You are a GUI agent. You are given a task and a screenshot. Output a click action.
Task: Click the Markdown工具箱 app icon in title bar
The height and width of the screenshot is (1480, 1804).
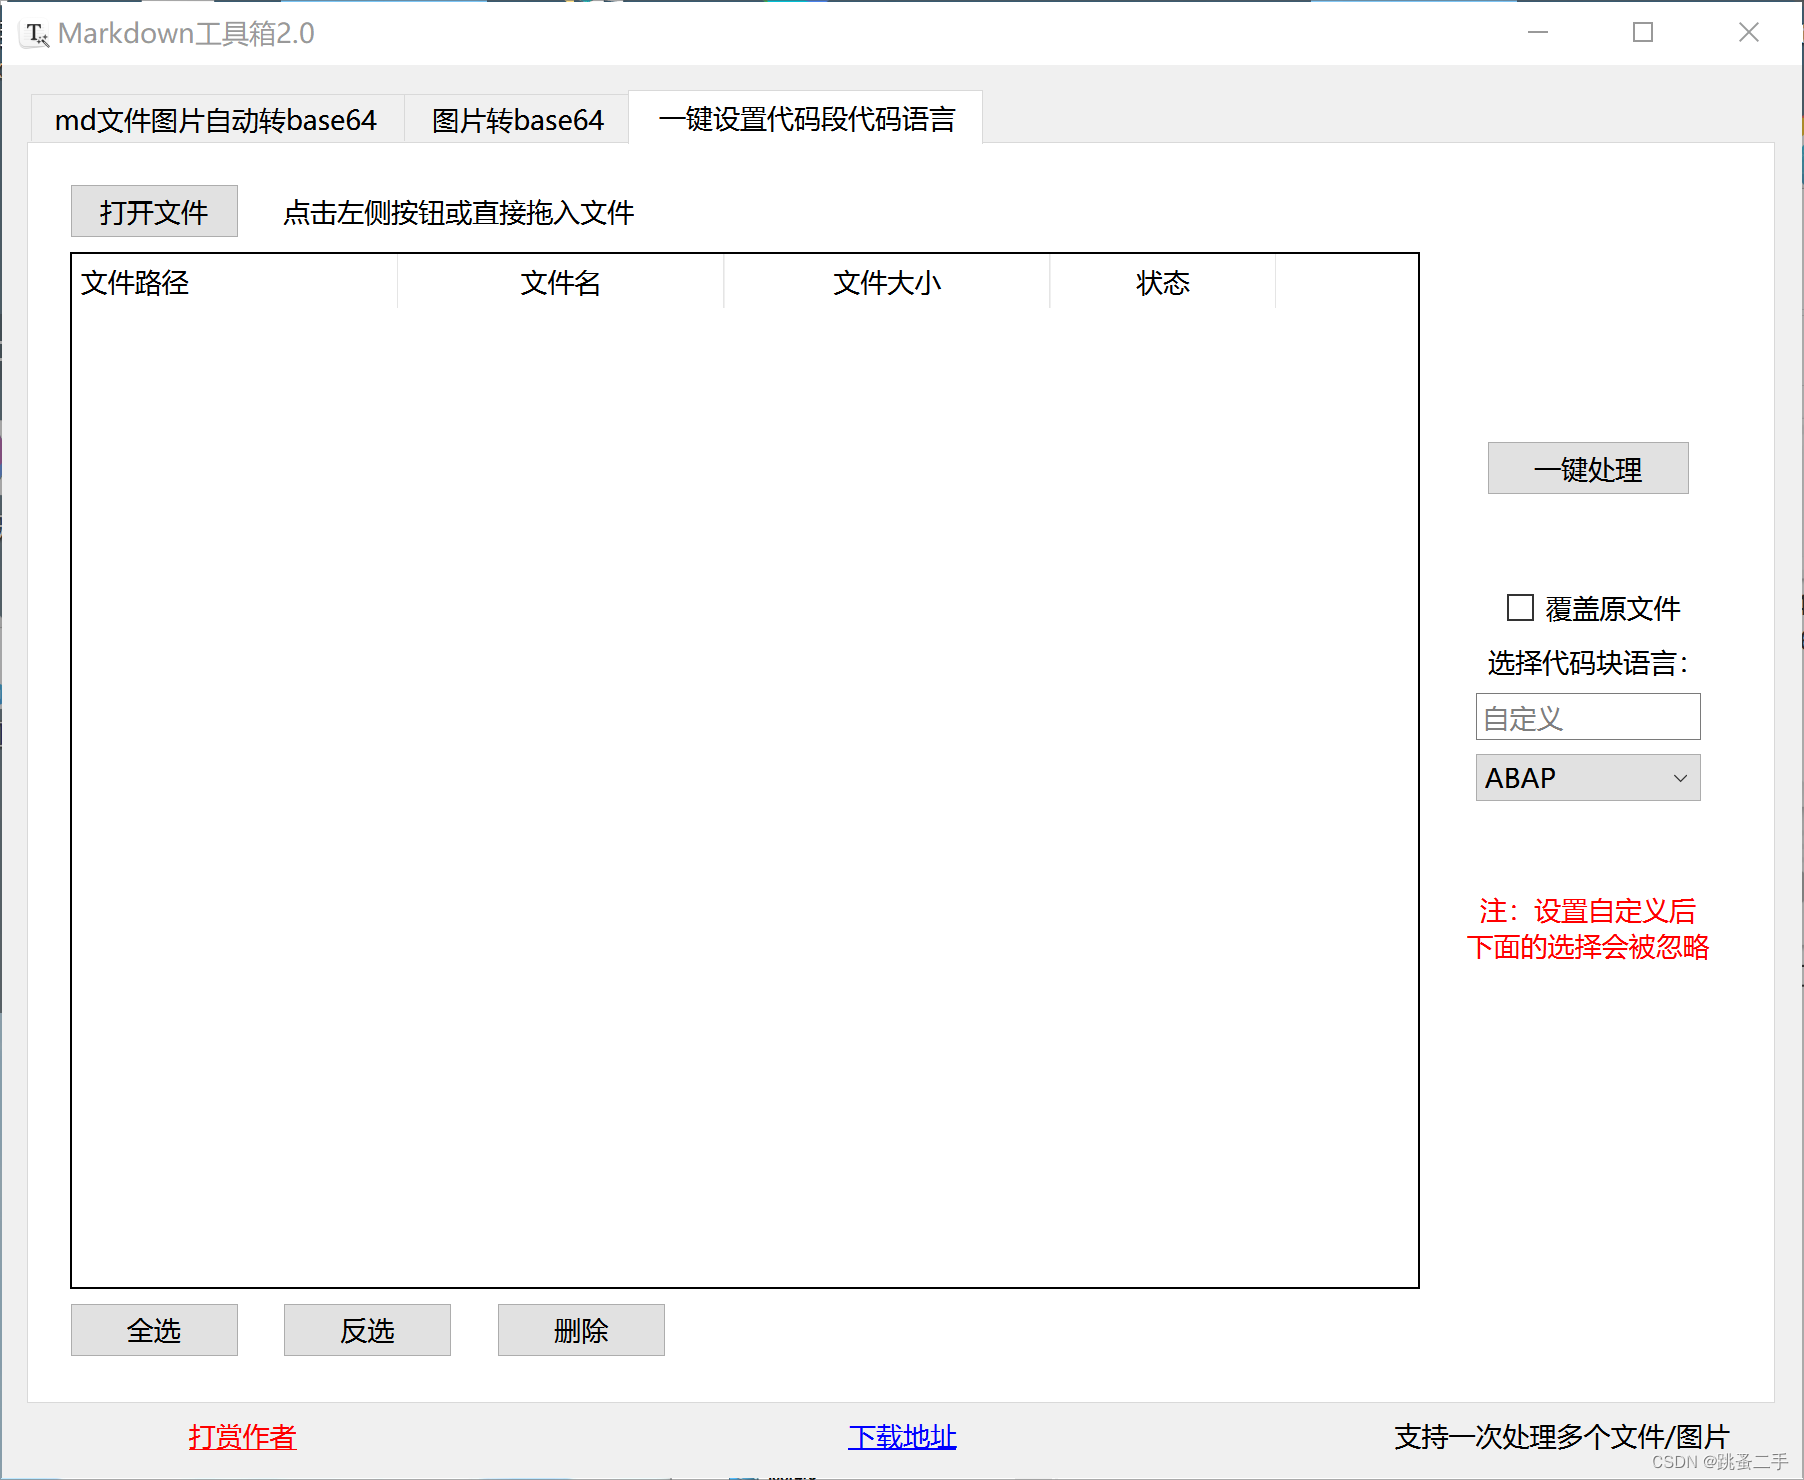click(x=36, y=34)
